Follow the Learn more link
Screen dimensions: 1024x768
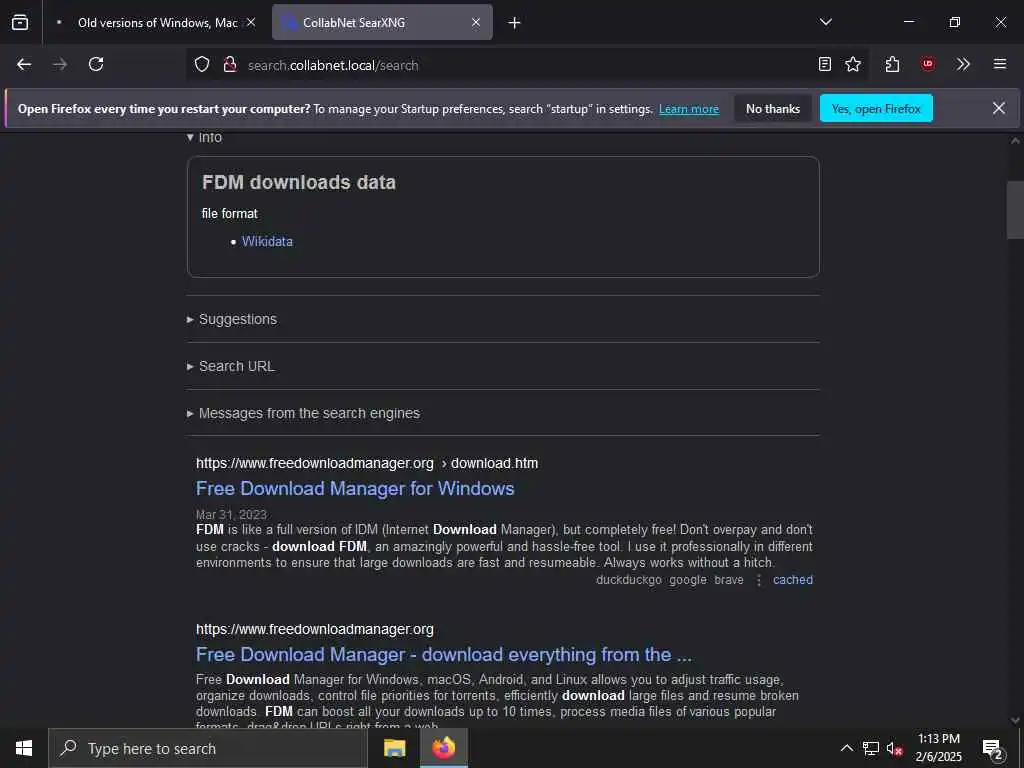pos(689,109)
